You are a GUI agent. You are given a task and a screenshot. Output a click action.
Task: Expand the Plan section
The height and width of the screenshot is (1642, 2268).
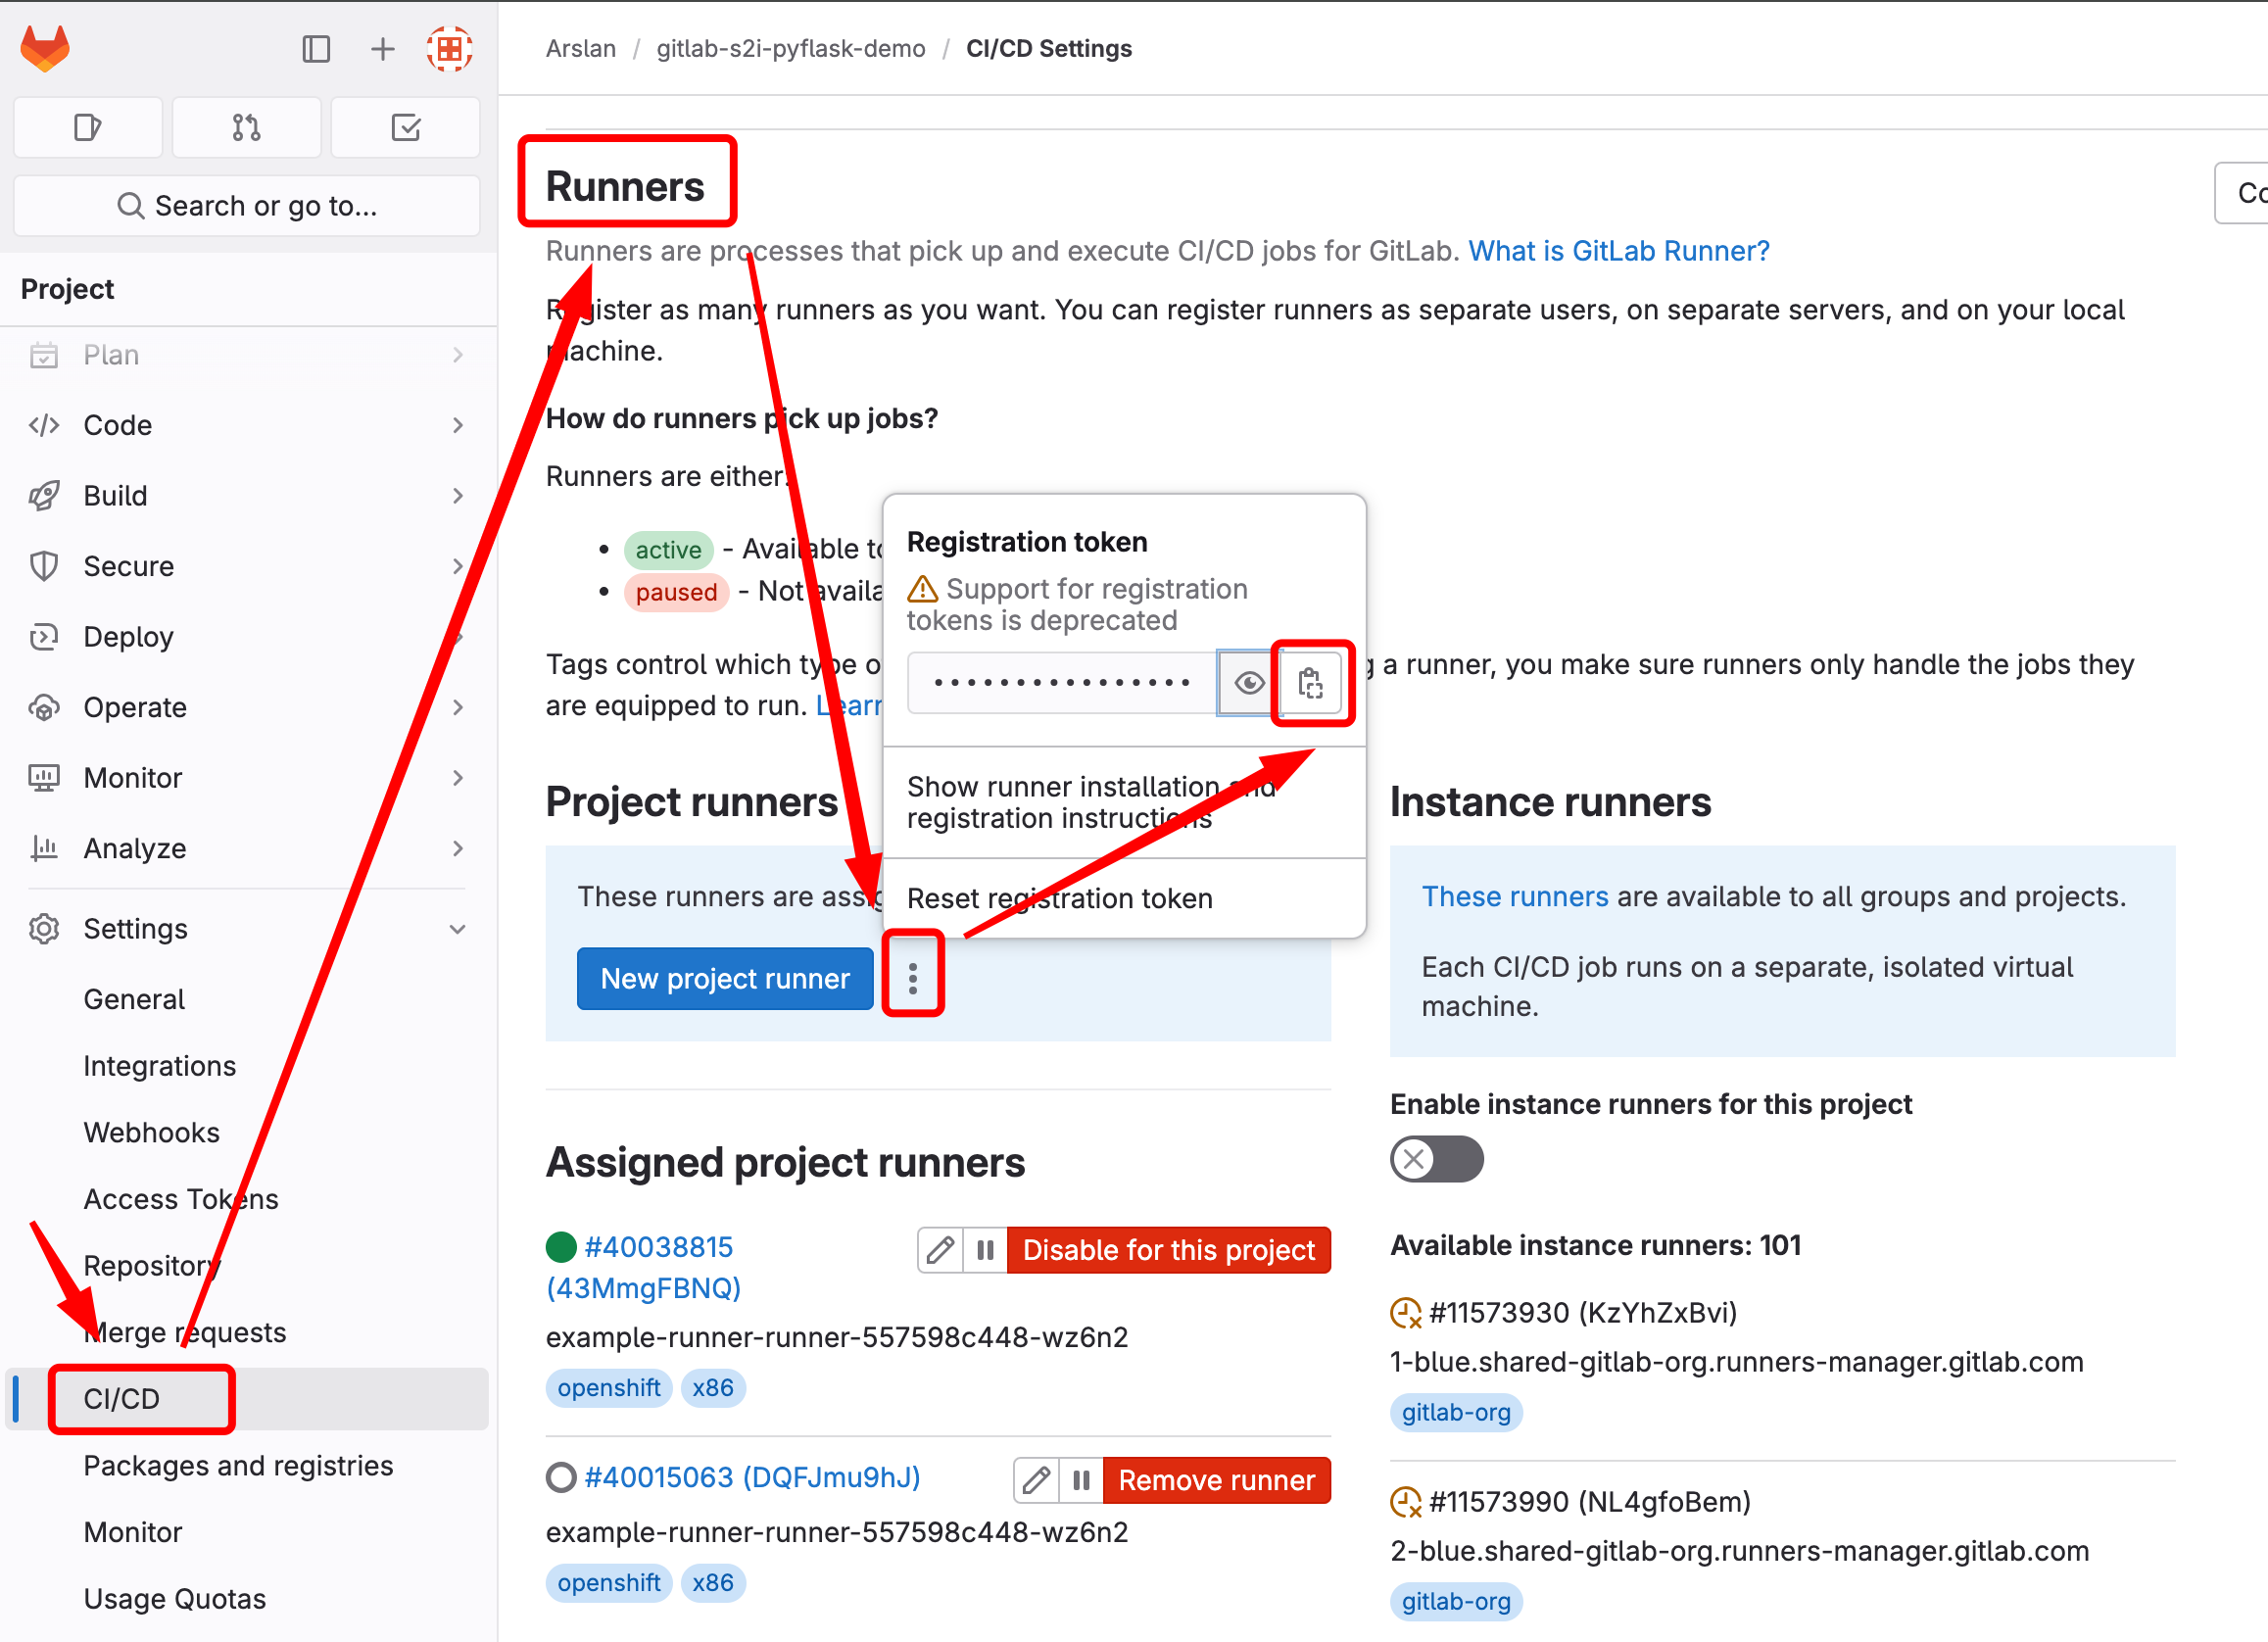[247, 355]
